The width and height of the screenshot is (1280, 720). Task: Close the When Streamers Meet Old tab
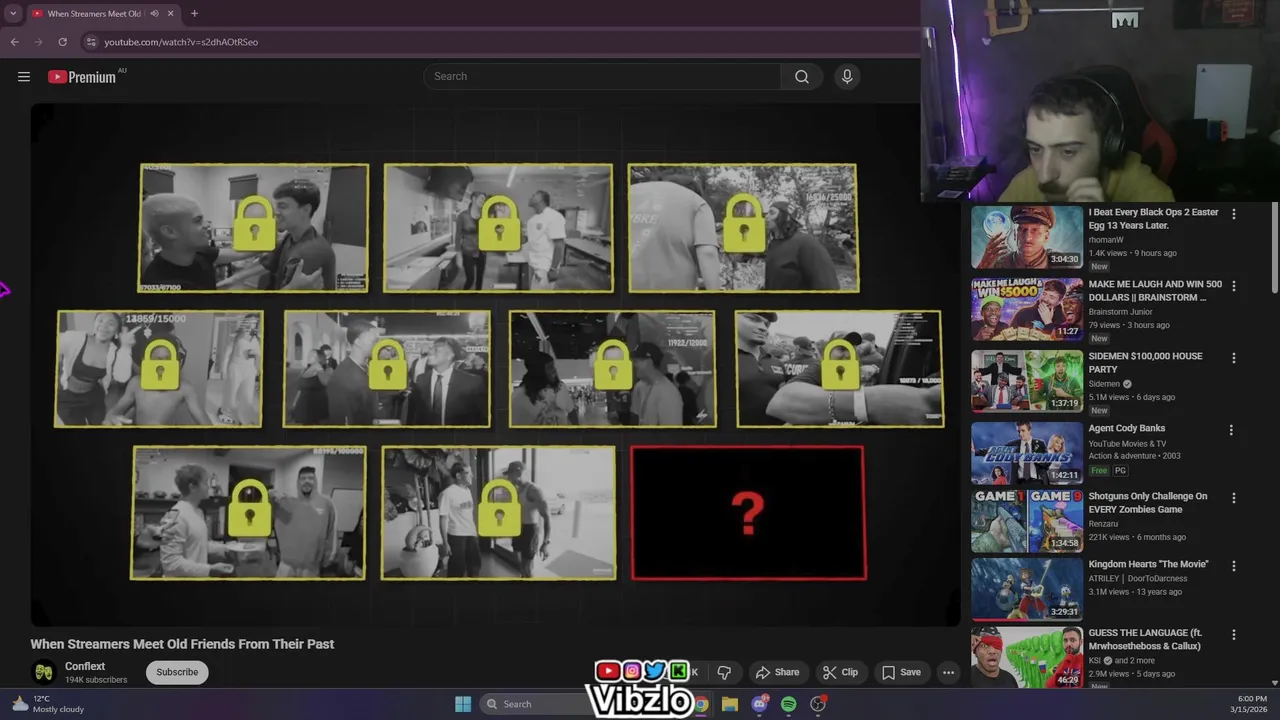click(x=170, y=14)
